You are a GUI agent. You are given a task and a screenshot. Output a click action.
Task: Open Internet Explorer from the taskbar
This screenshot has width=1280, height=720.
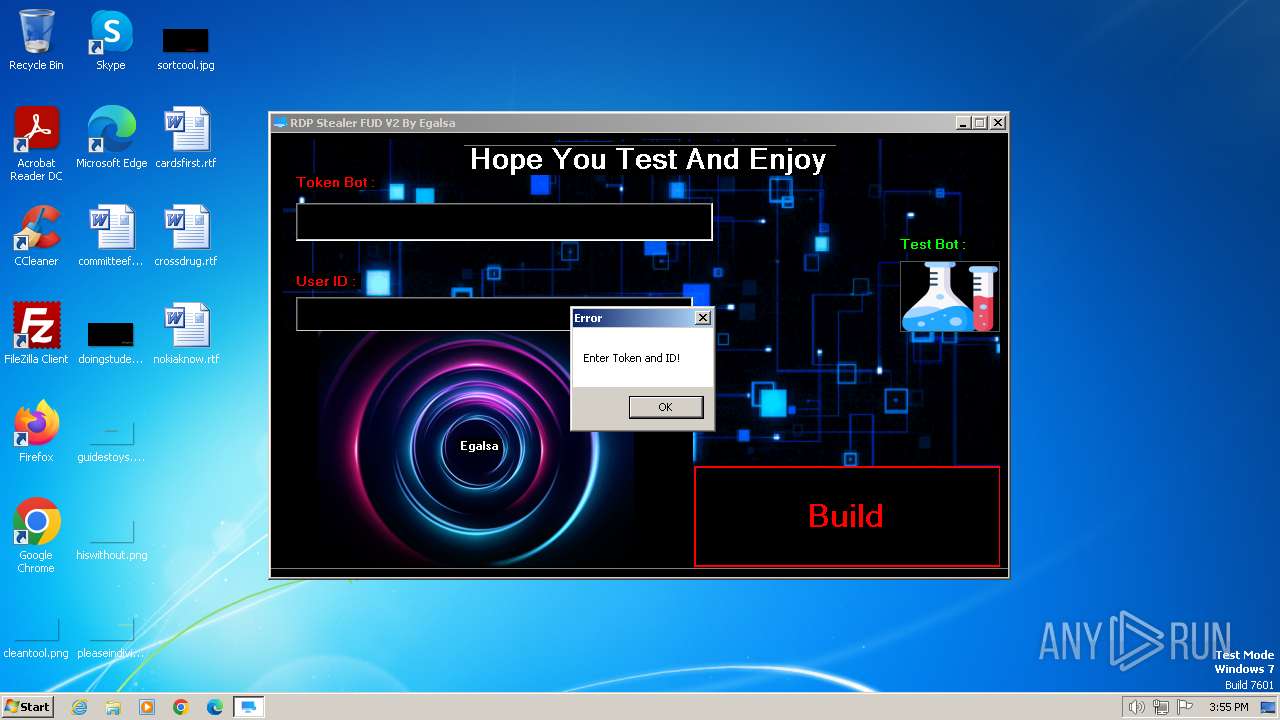point(79,707)
